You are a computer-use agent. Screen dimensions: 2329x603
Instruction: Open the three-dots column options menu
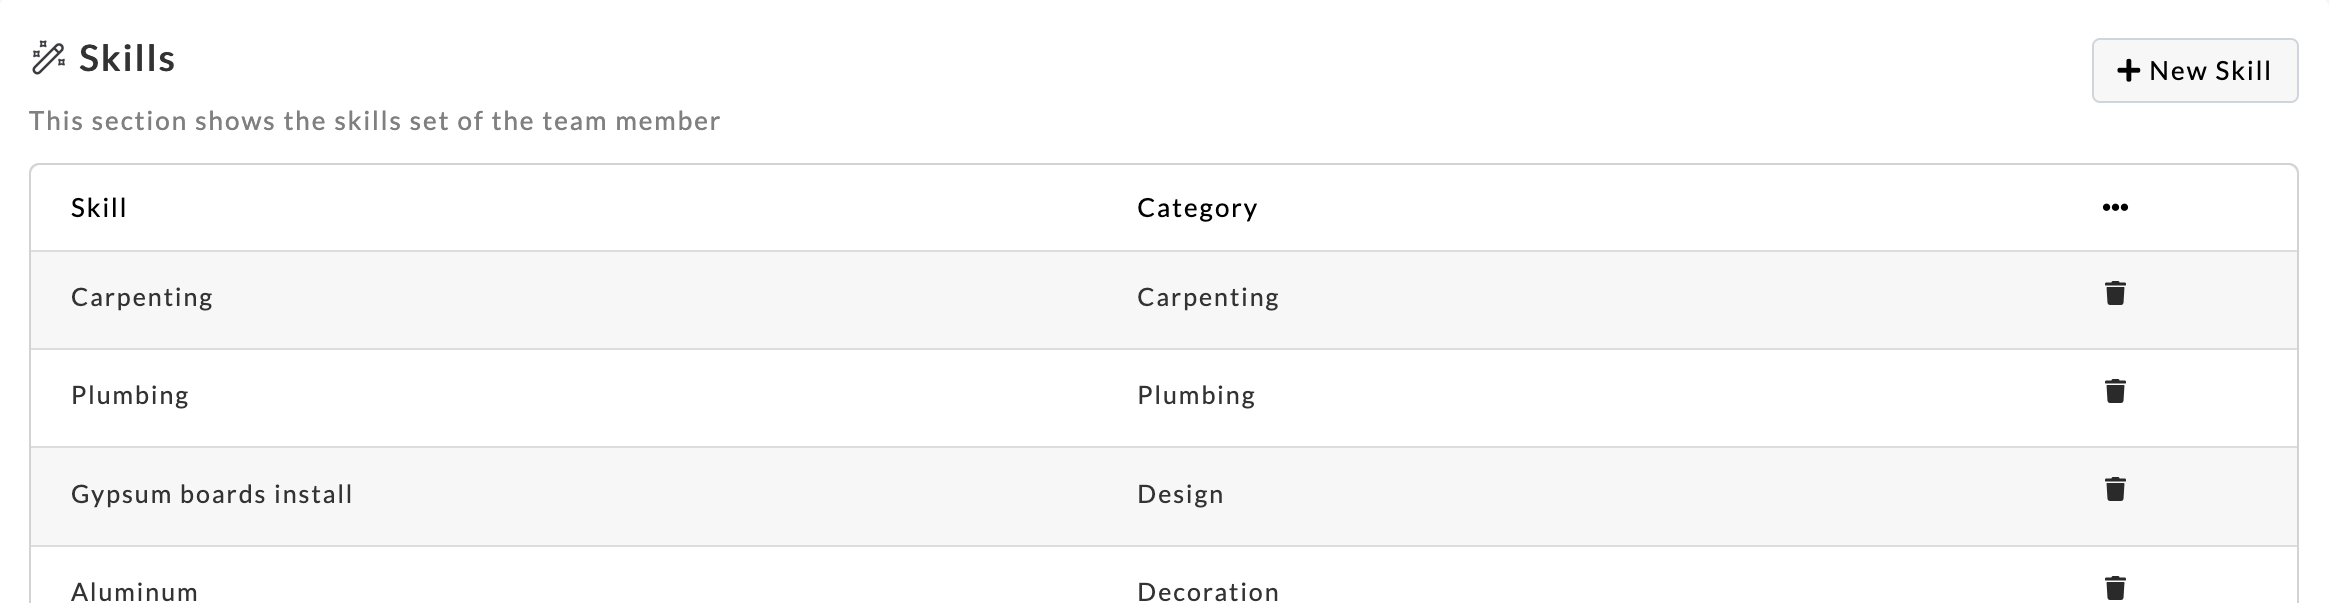[x=2114, y=208]
